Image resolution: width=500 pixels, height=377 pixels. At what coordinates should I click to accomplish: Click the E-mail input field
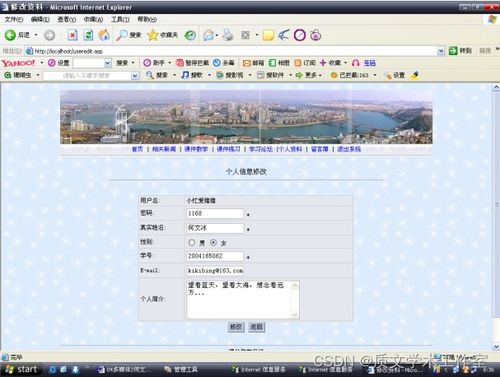pos(215,270)
